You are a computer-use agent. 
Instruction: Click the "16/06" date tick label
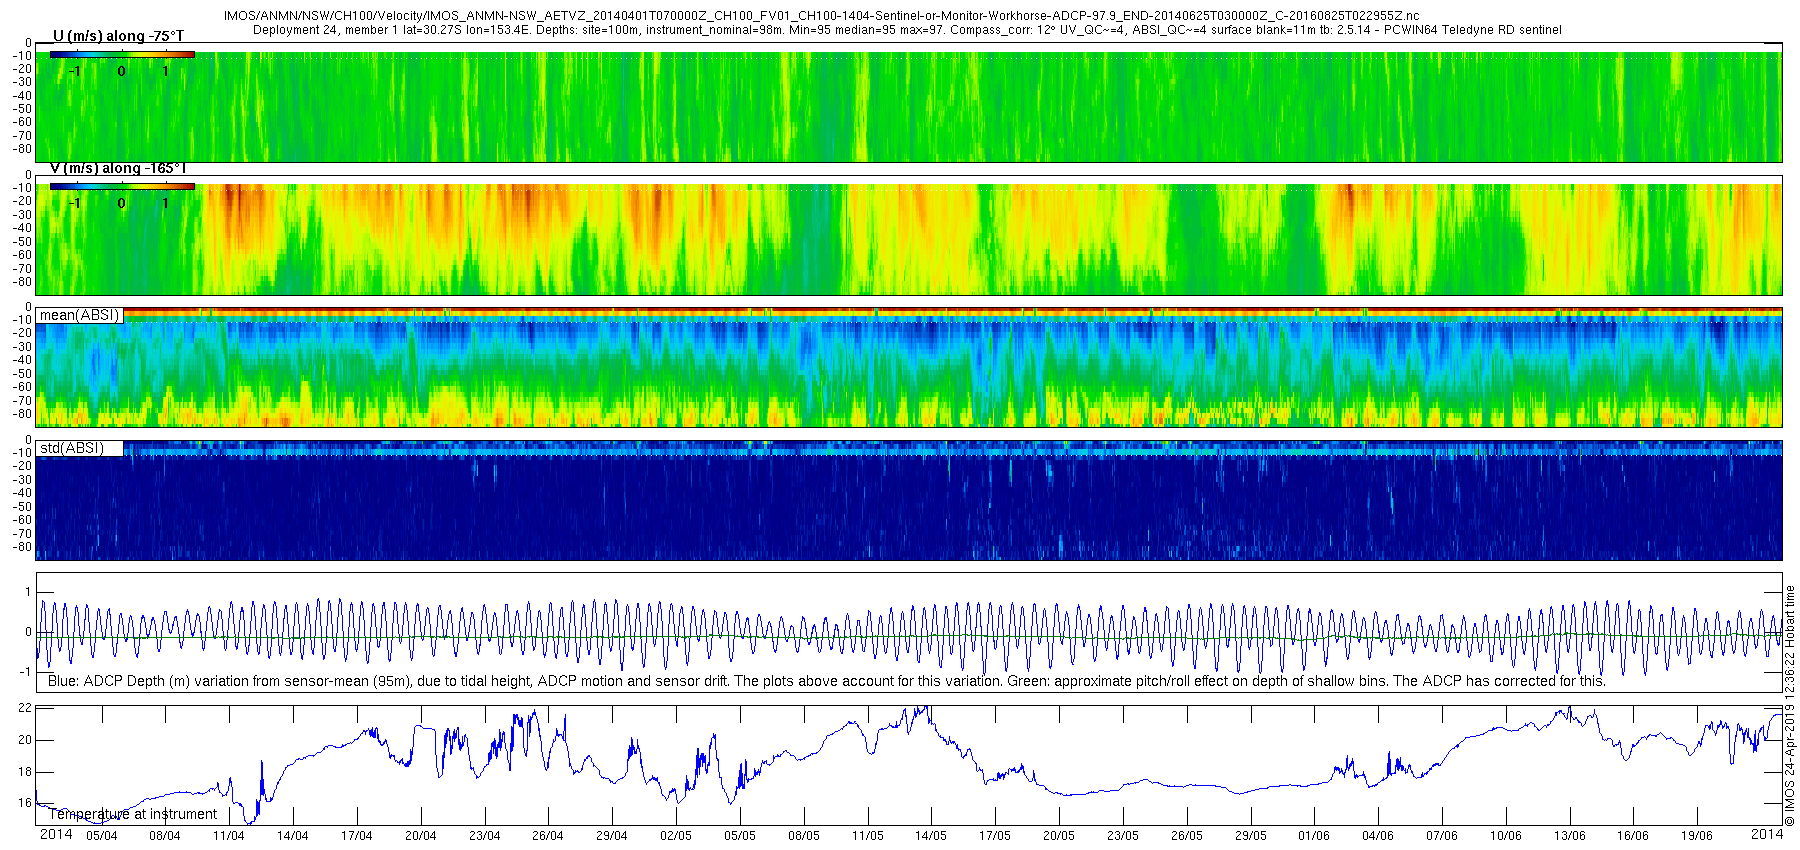tap(1634, 836)
